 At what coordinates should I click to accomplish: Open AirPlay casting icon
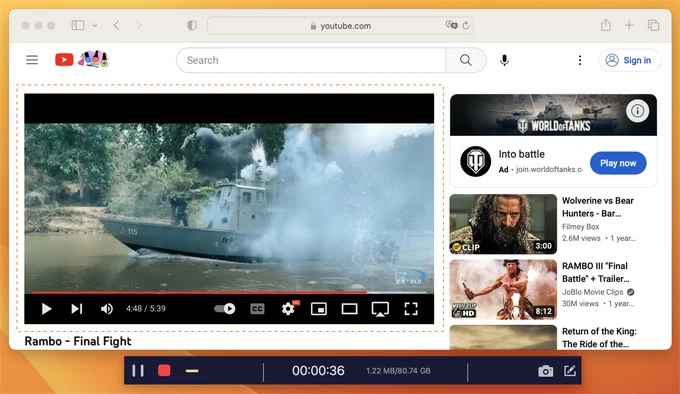coord(380,309)
